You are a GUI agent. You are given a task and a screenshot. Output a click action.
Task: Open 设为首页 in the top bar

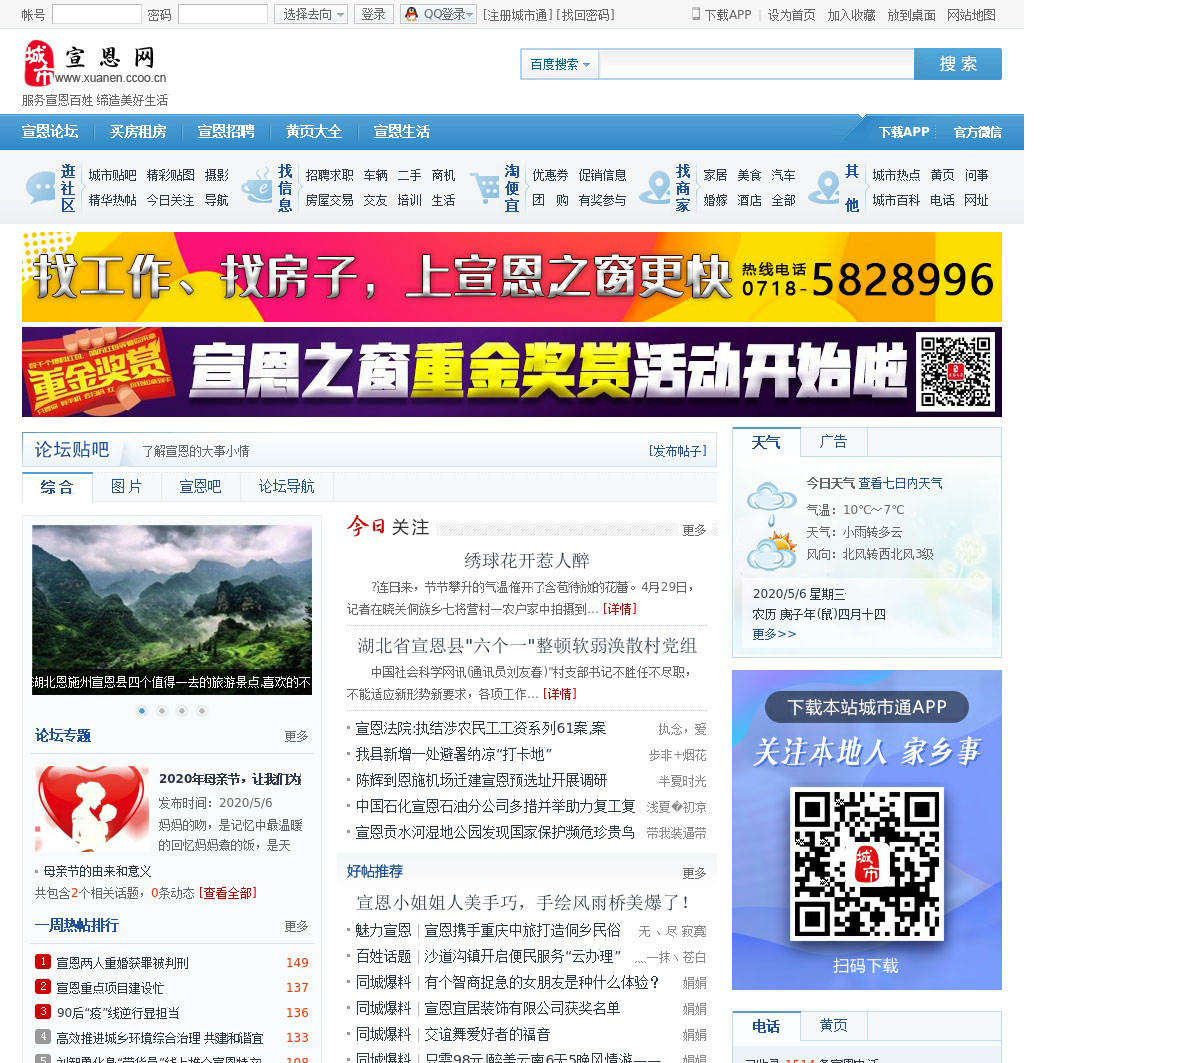[791, 15]
